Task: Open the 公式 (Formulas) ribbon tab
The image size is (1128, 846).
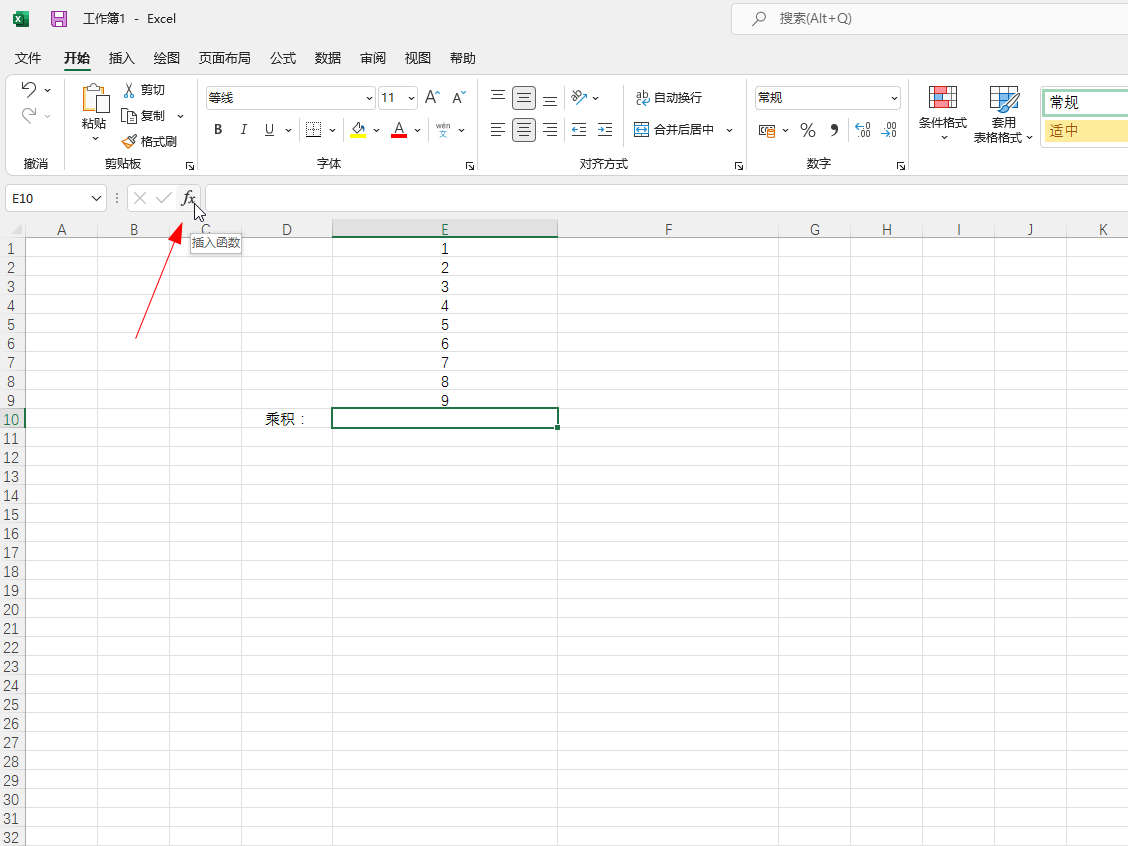Action: [283, 58]
